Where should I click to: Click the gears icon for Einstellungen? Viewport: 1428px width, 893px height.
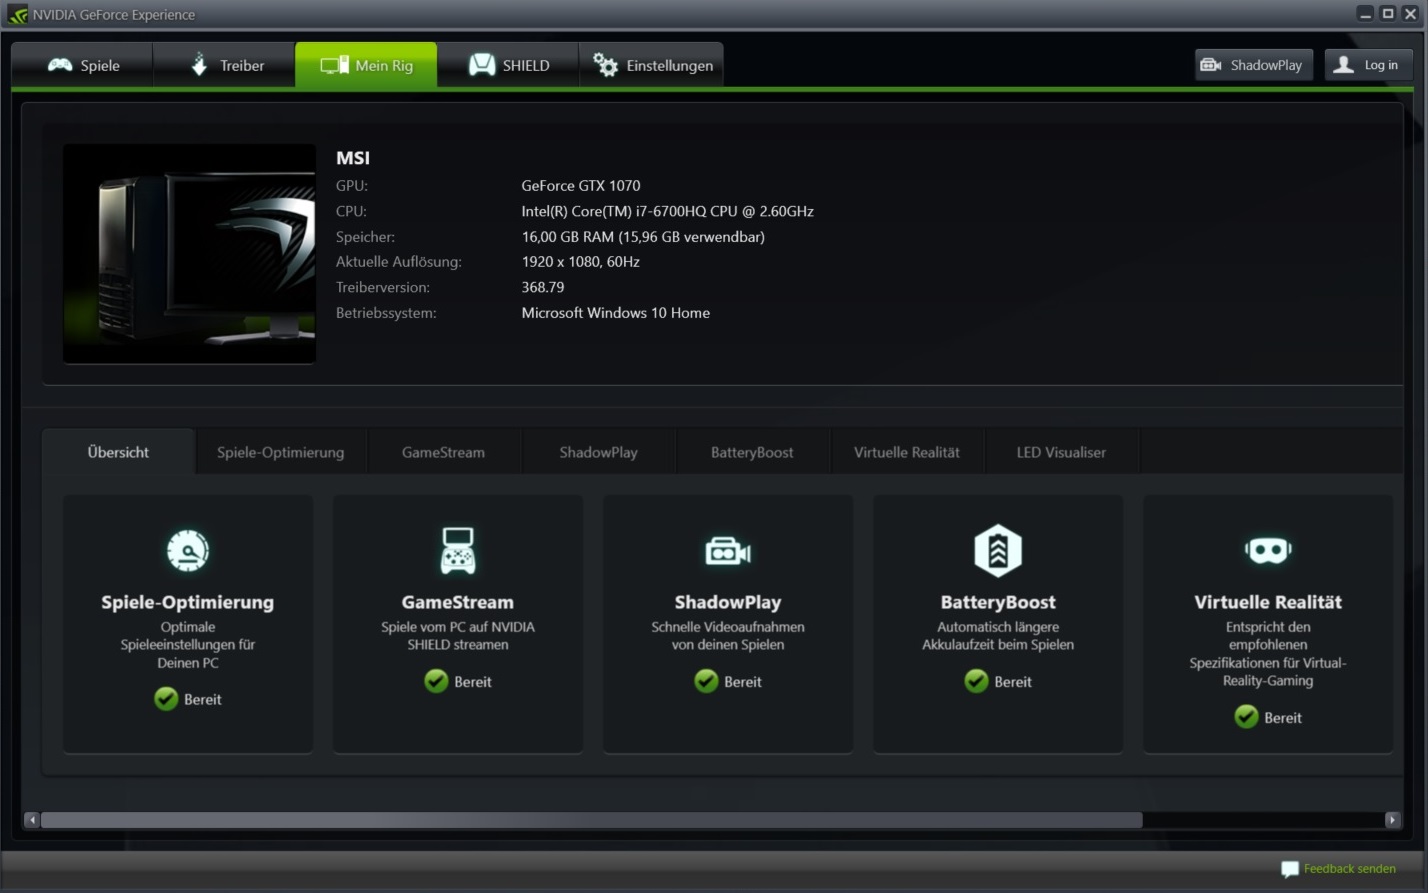(x=605, y=65)
